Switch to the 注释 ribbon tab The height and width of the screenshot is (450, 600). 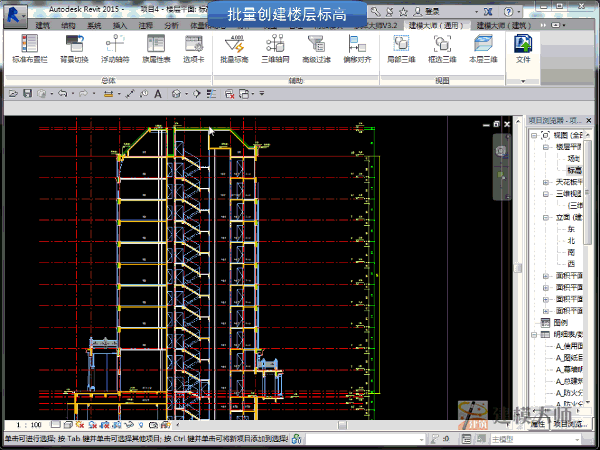(145, 26)
